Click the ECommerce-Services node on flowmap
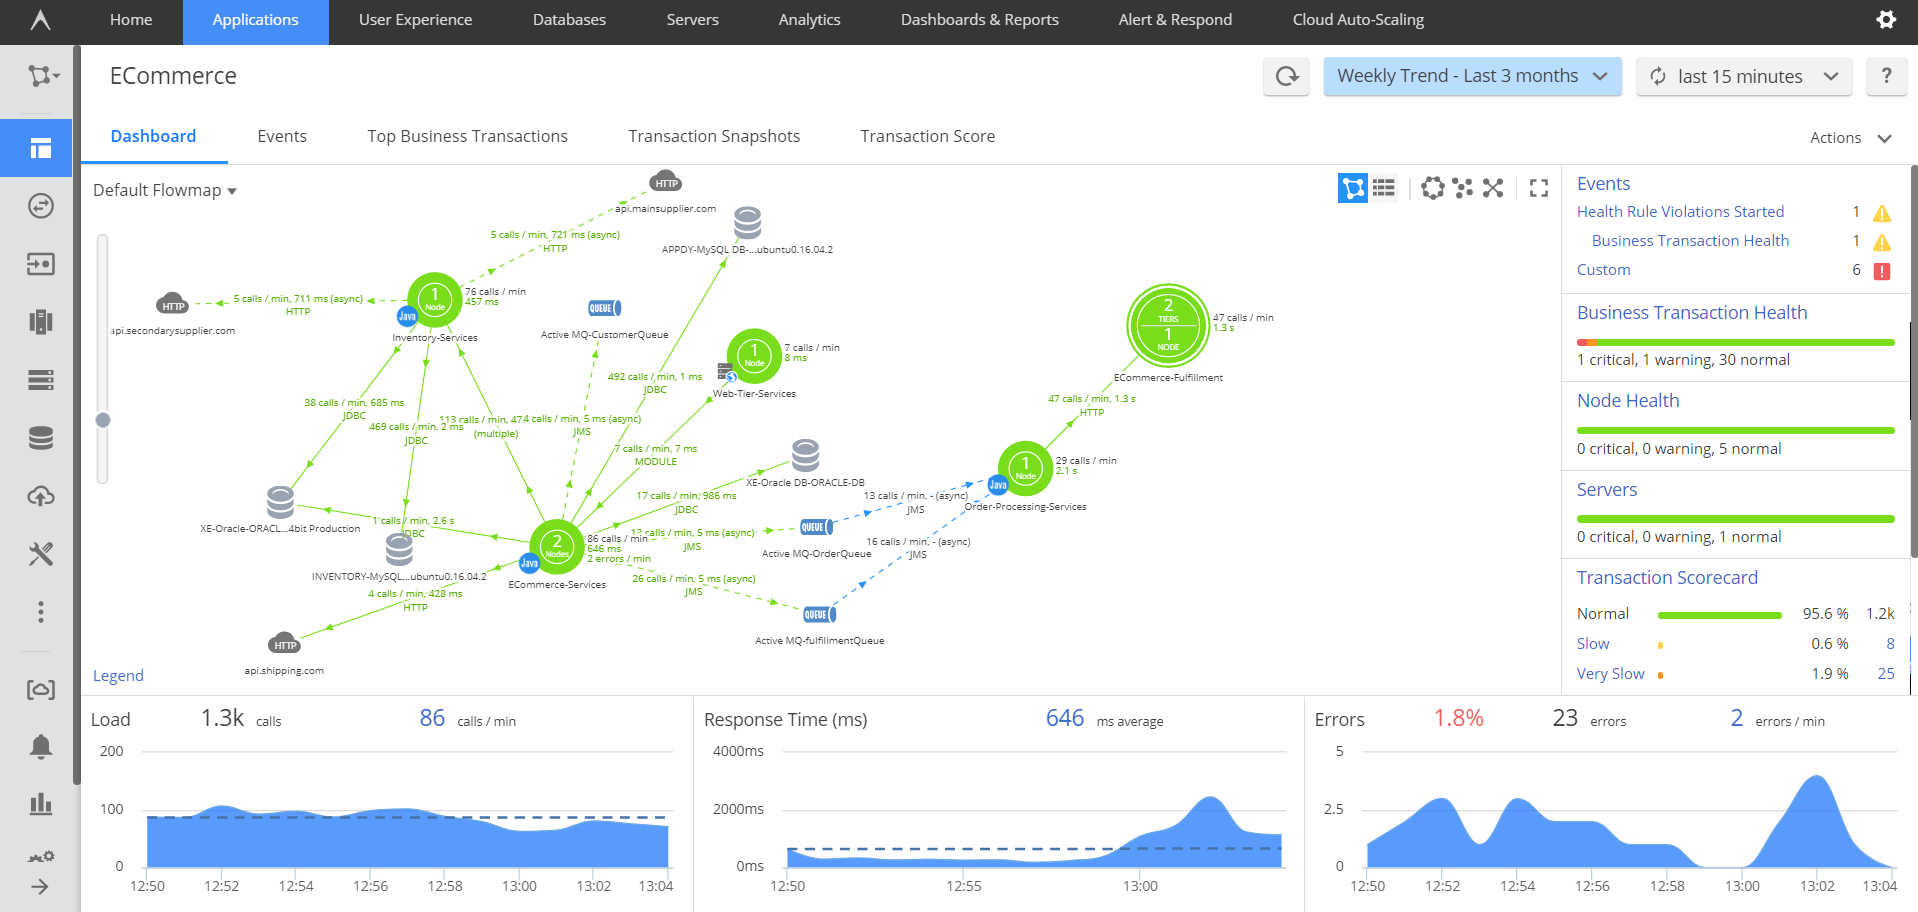Screen dimensions: 1918x912 coord(556,546)
